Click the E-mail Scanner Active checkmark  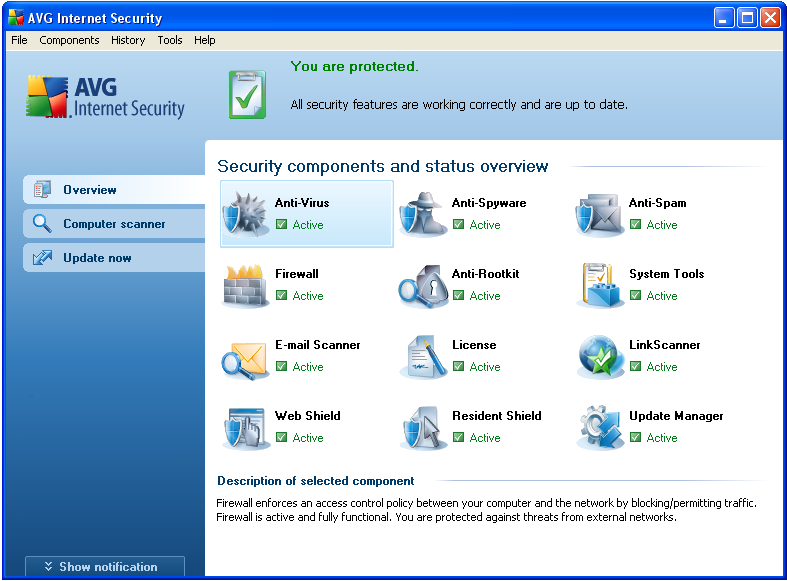pos(282,366)
